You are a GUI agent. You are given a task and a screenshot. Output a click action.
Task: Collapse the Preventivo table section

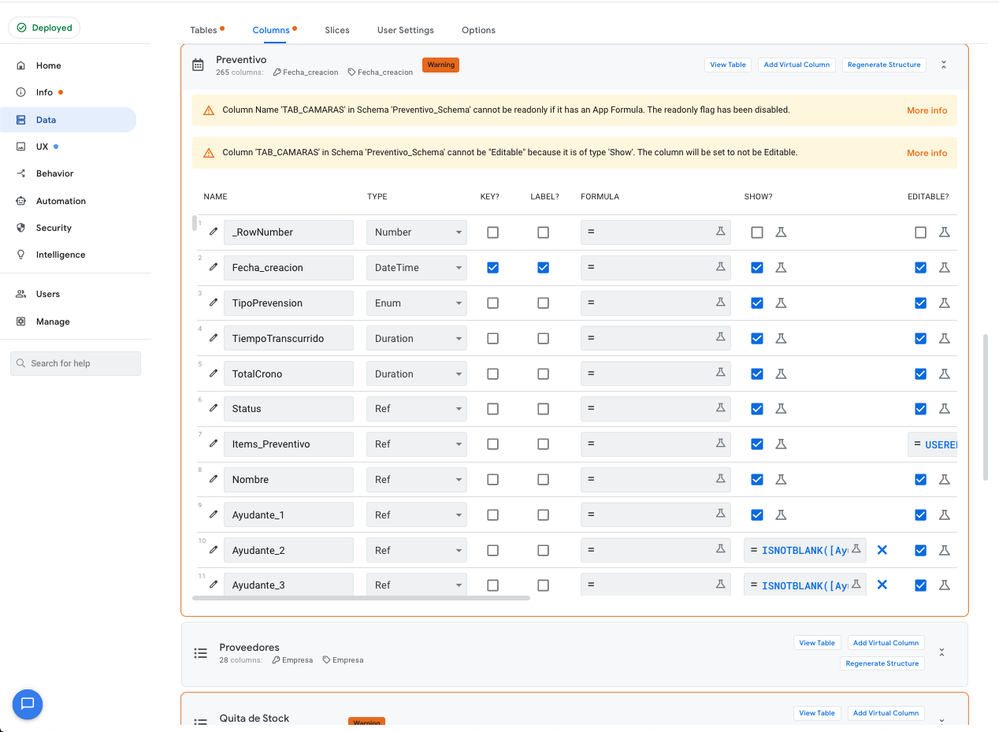click(944, 65)
